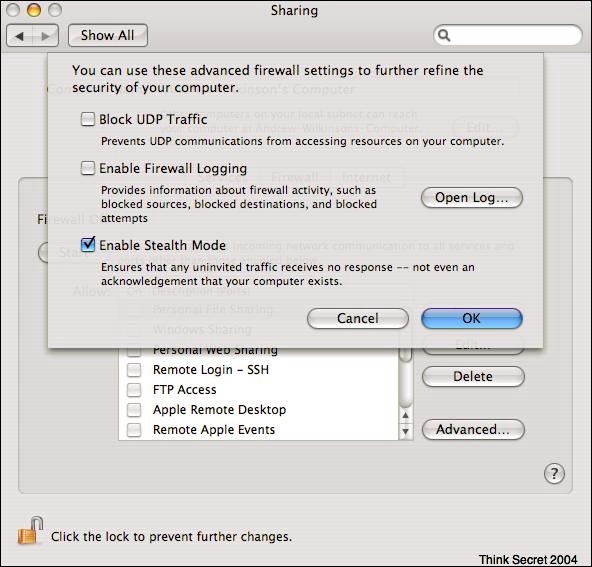This screenshot has height=567, width=592.
Task: Click the Delete button
Action: (473, 376)
